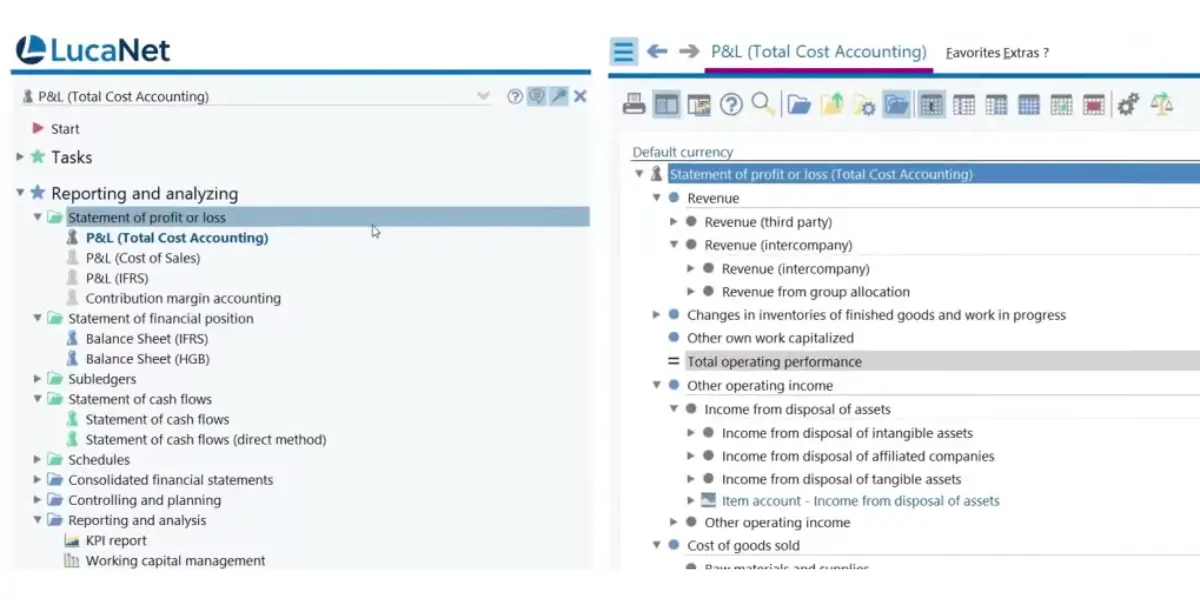Viewport: 1200px width, 600px height.
Task: Open the P&L (Total Cost Accounting) dropdown chevron
Action: pyautogui.click(x=484, y=96)
